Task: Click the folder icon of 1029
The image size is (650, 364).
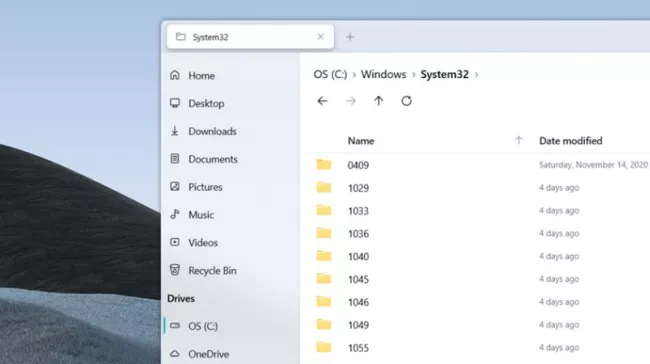Action: [324, 187]
